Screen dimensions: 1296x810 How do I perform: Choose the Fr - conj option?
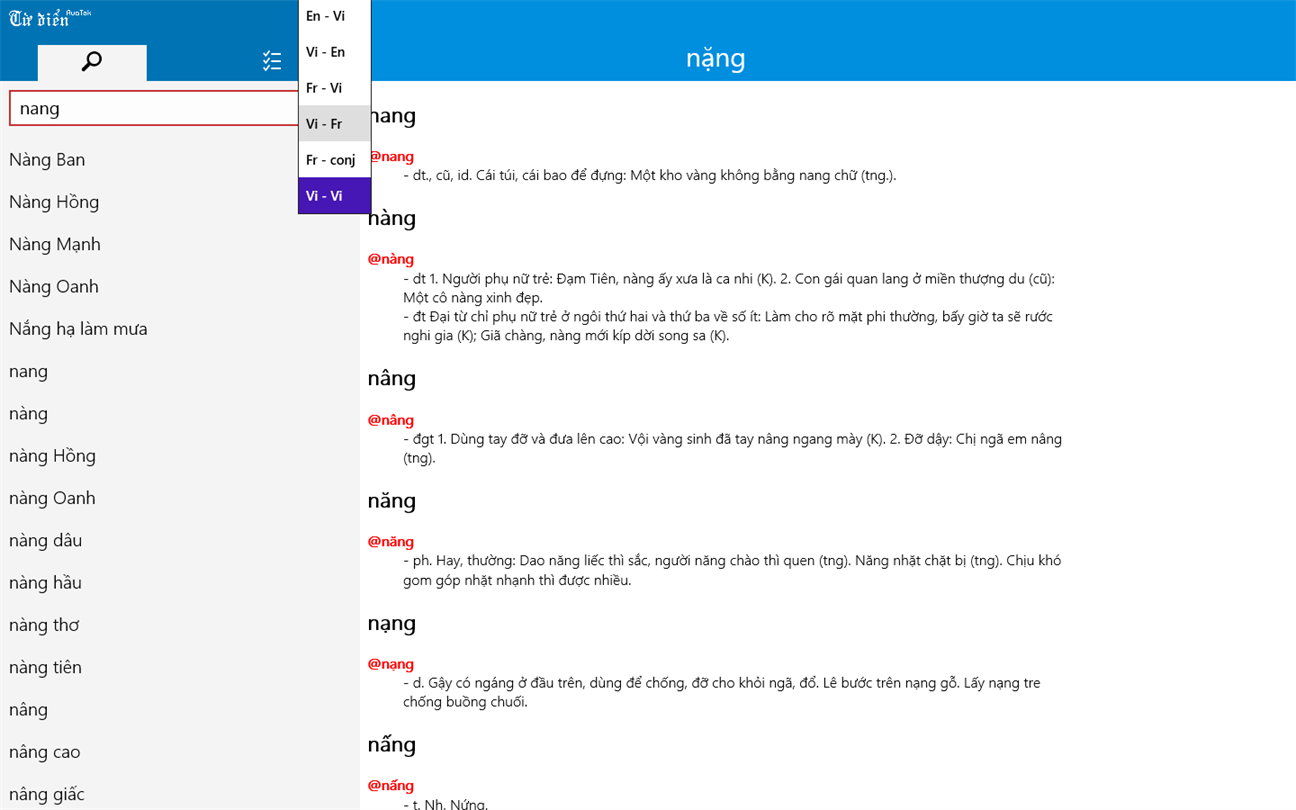pyautogui.click(x=334, y=160)
